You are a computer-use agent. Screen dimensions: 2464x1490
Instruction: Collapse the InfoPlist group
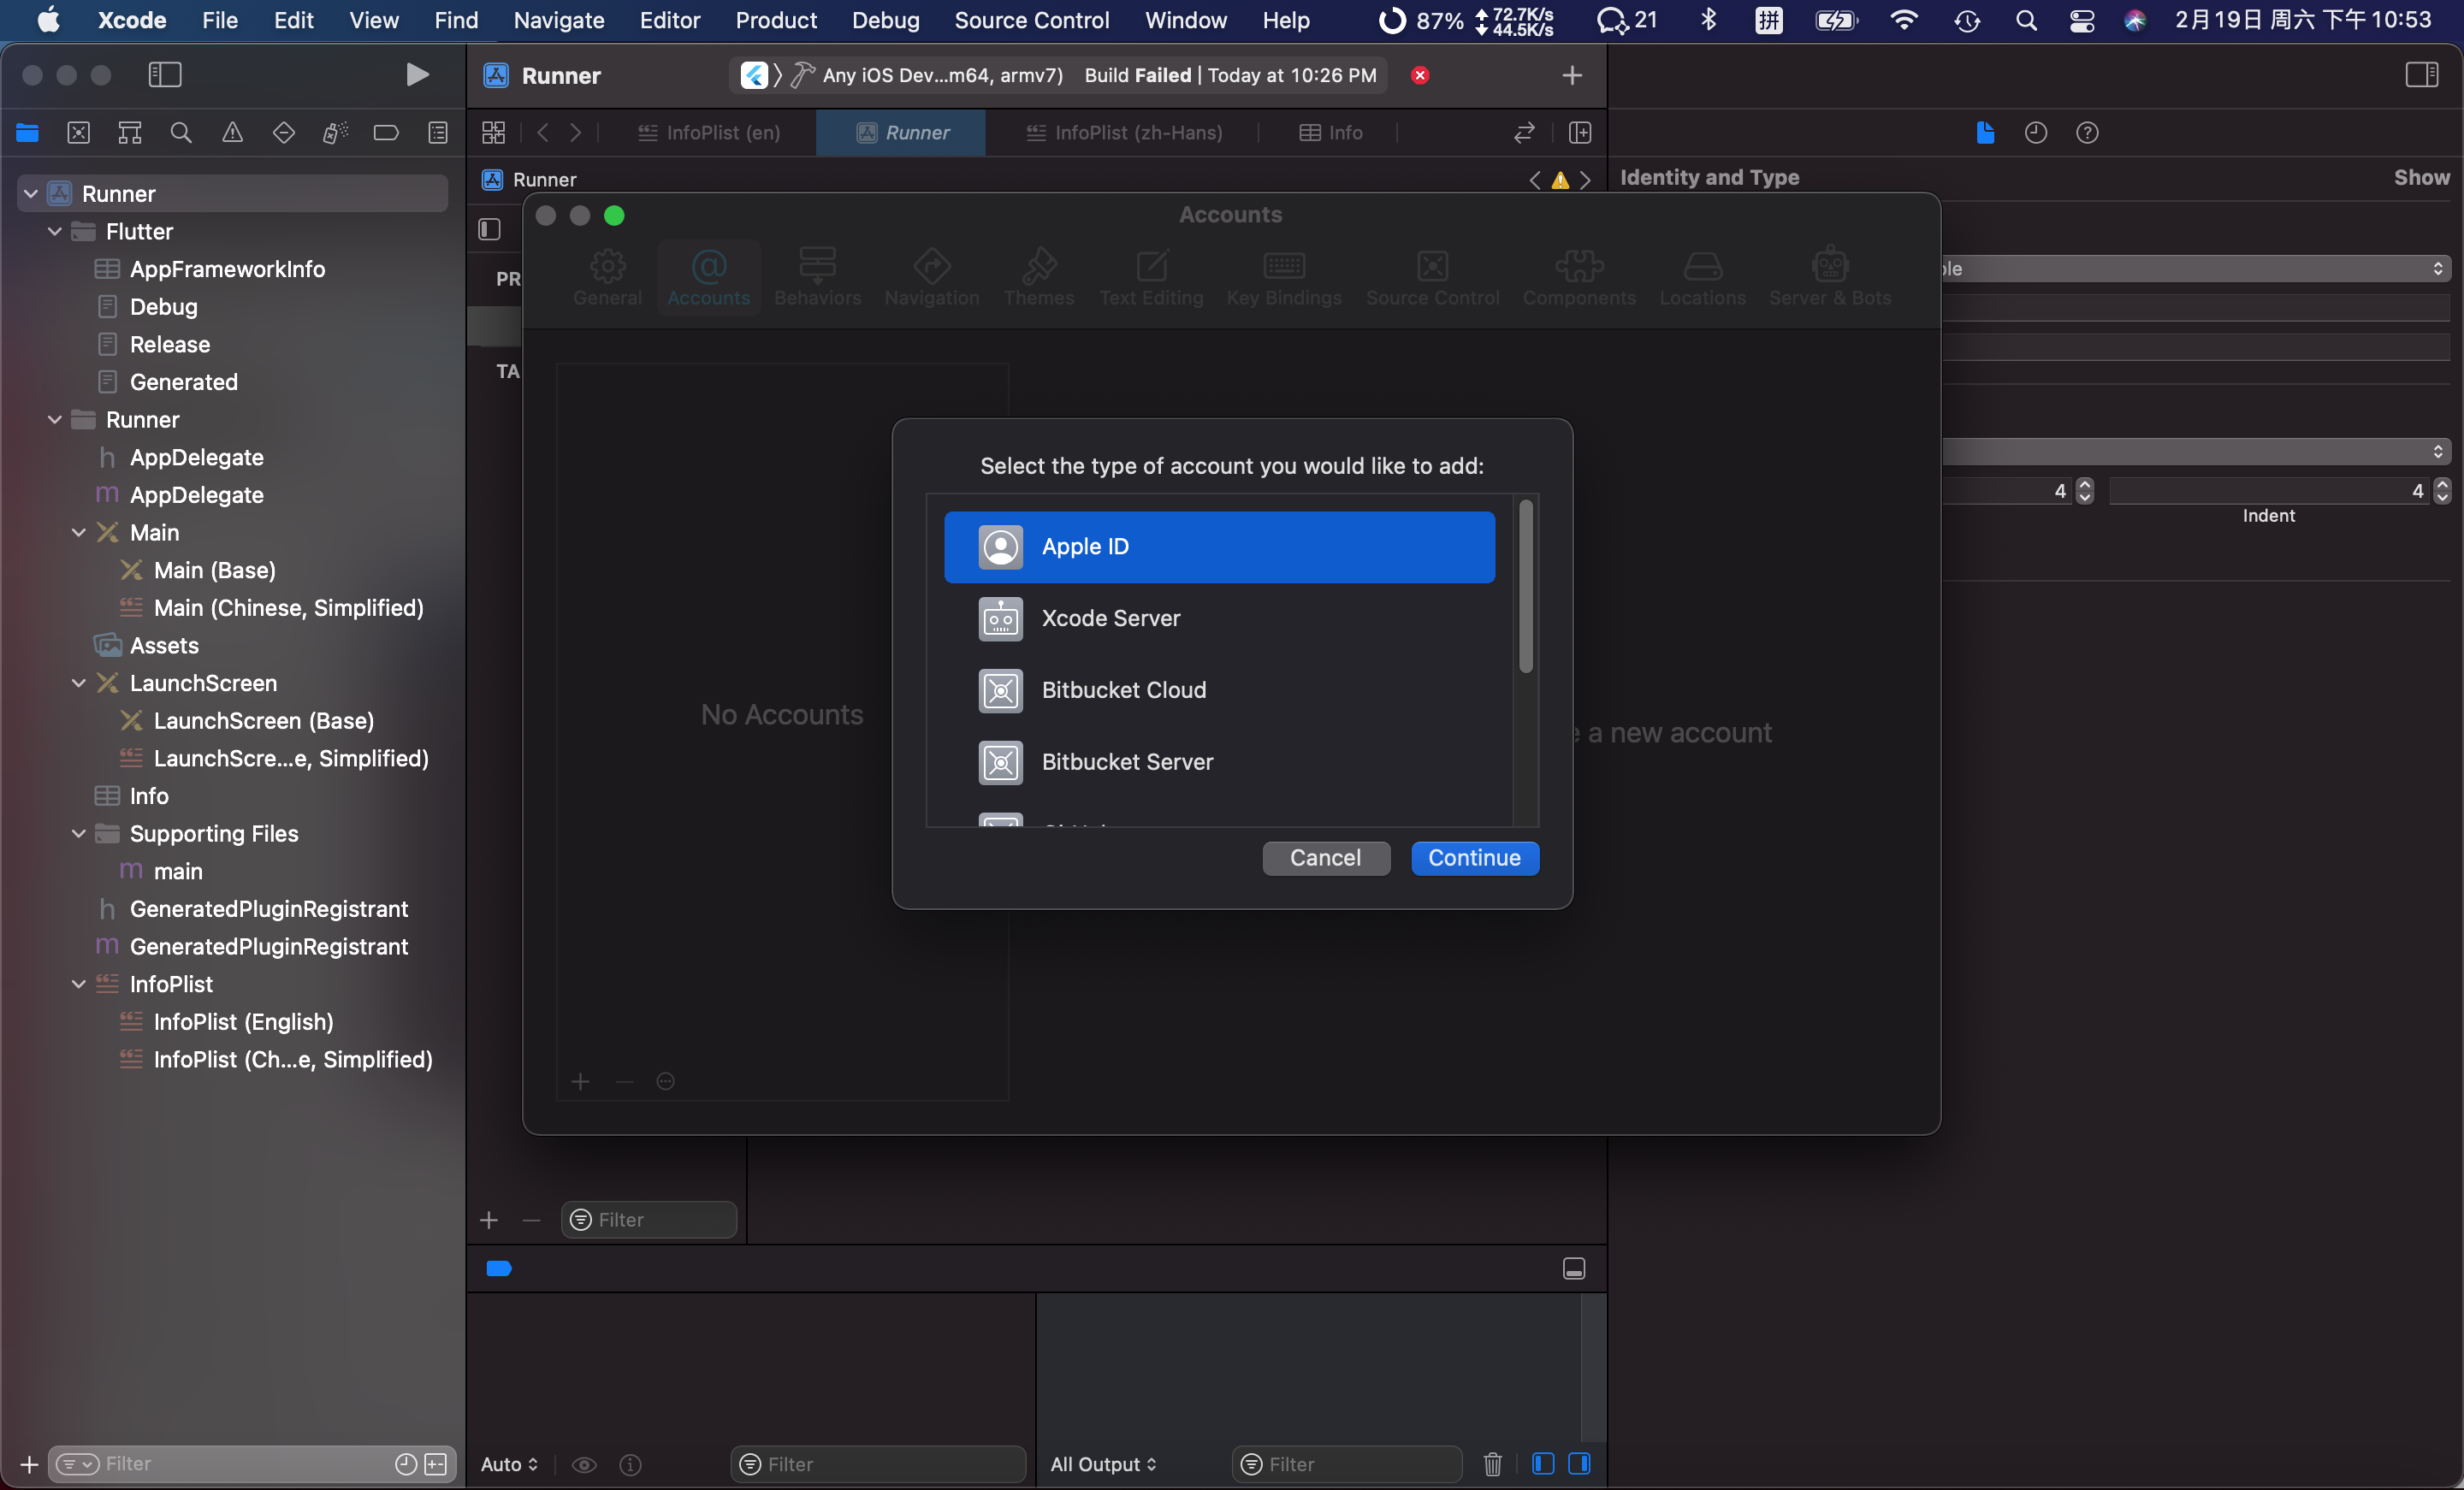(79, 984)
